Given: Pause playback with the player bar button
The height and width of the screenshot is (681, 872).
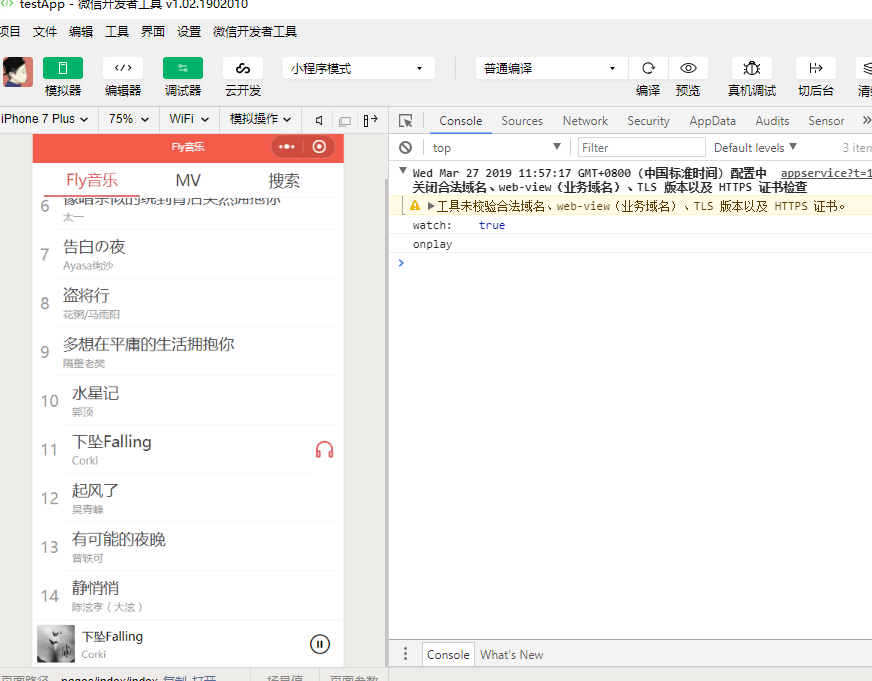Looking at the screenshot, I should (x=320, y=644).
